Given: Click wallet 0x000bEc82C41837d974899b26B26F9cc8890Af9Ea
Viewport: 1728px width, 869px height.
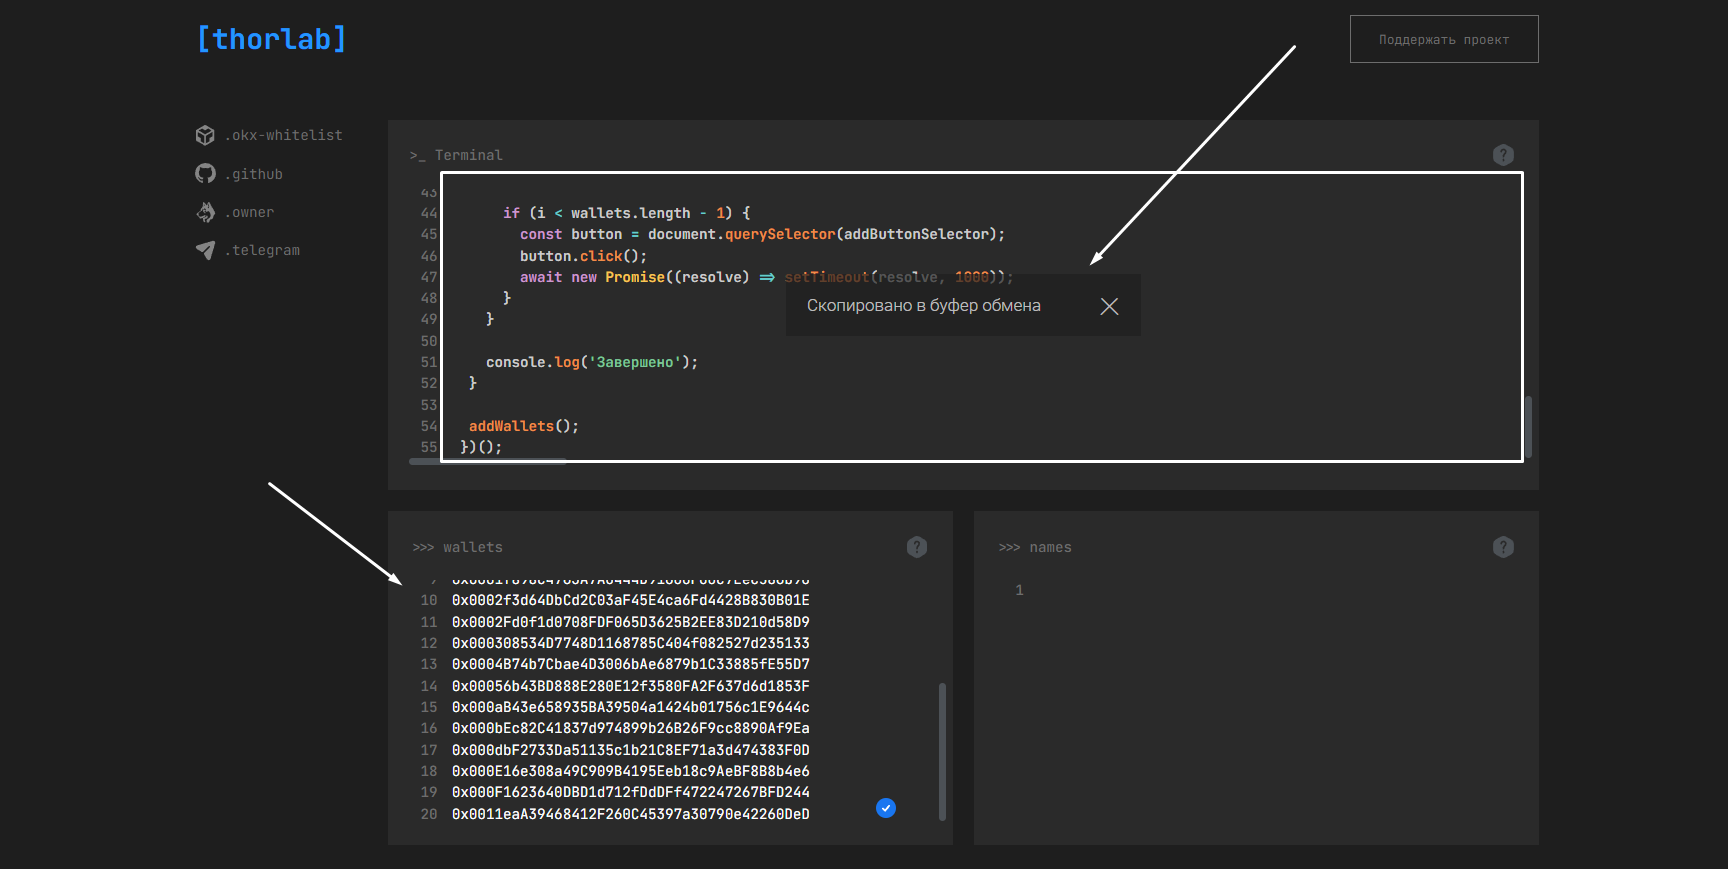Looking at the screenshot, I should coord(630,728).
